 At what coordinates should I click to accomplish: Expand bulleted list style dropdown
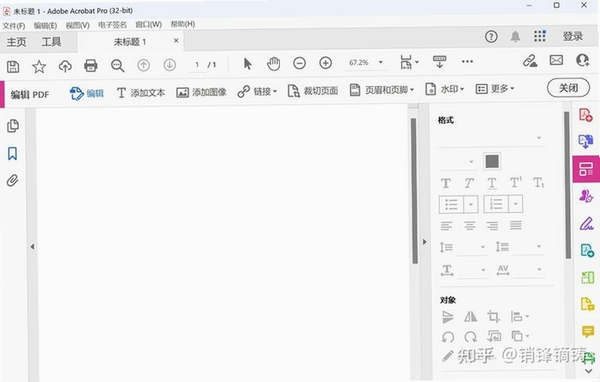(471, 204)
